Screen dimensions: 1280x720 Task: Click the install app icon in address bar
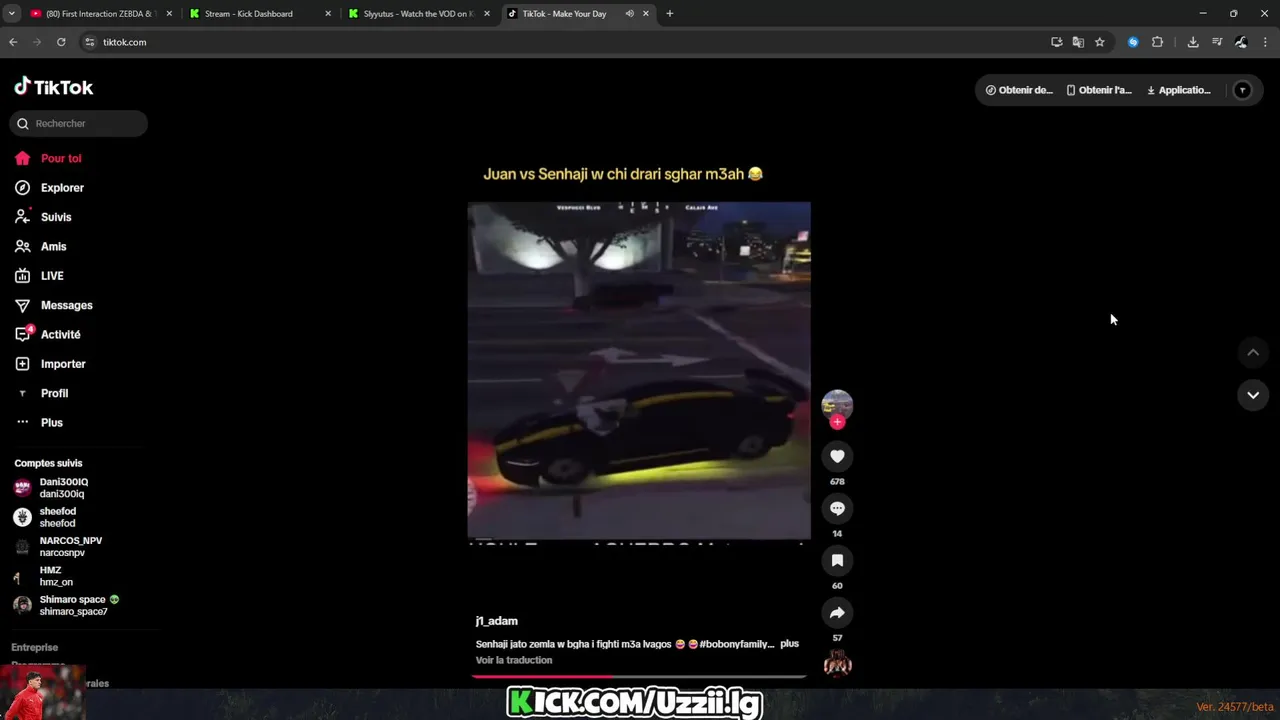click(x=1057, y=42)
